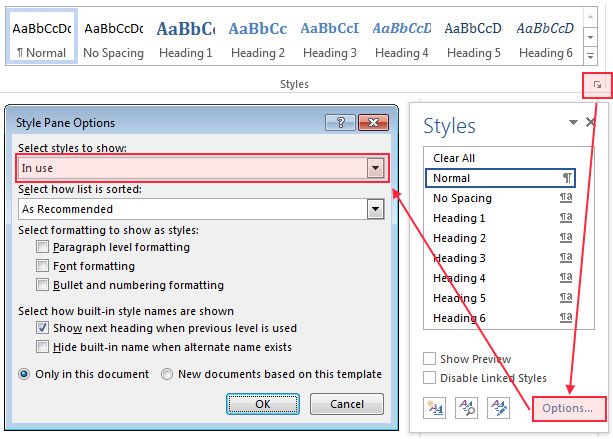Screen dimensions: 613x439
Task: Cancel the Style Pane Options dialog
Action: pos(346,404)
